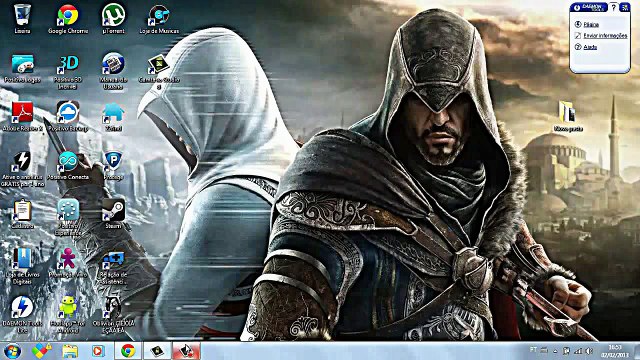Click the question mark button on gadget
Screen dimensions: 640x360
pos(613,7)
